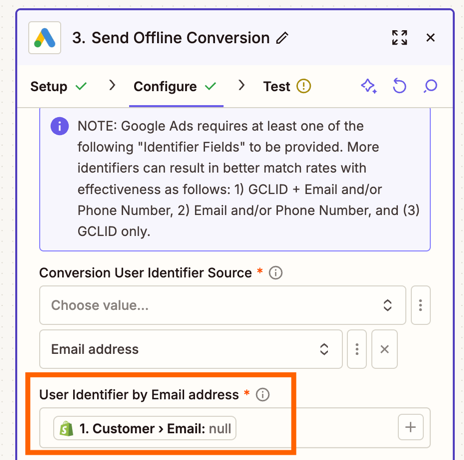Open options menu beside Email address field
This screenshot has height=460, width=464.
tap(357, 349)
